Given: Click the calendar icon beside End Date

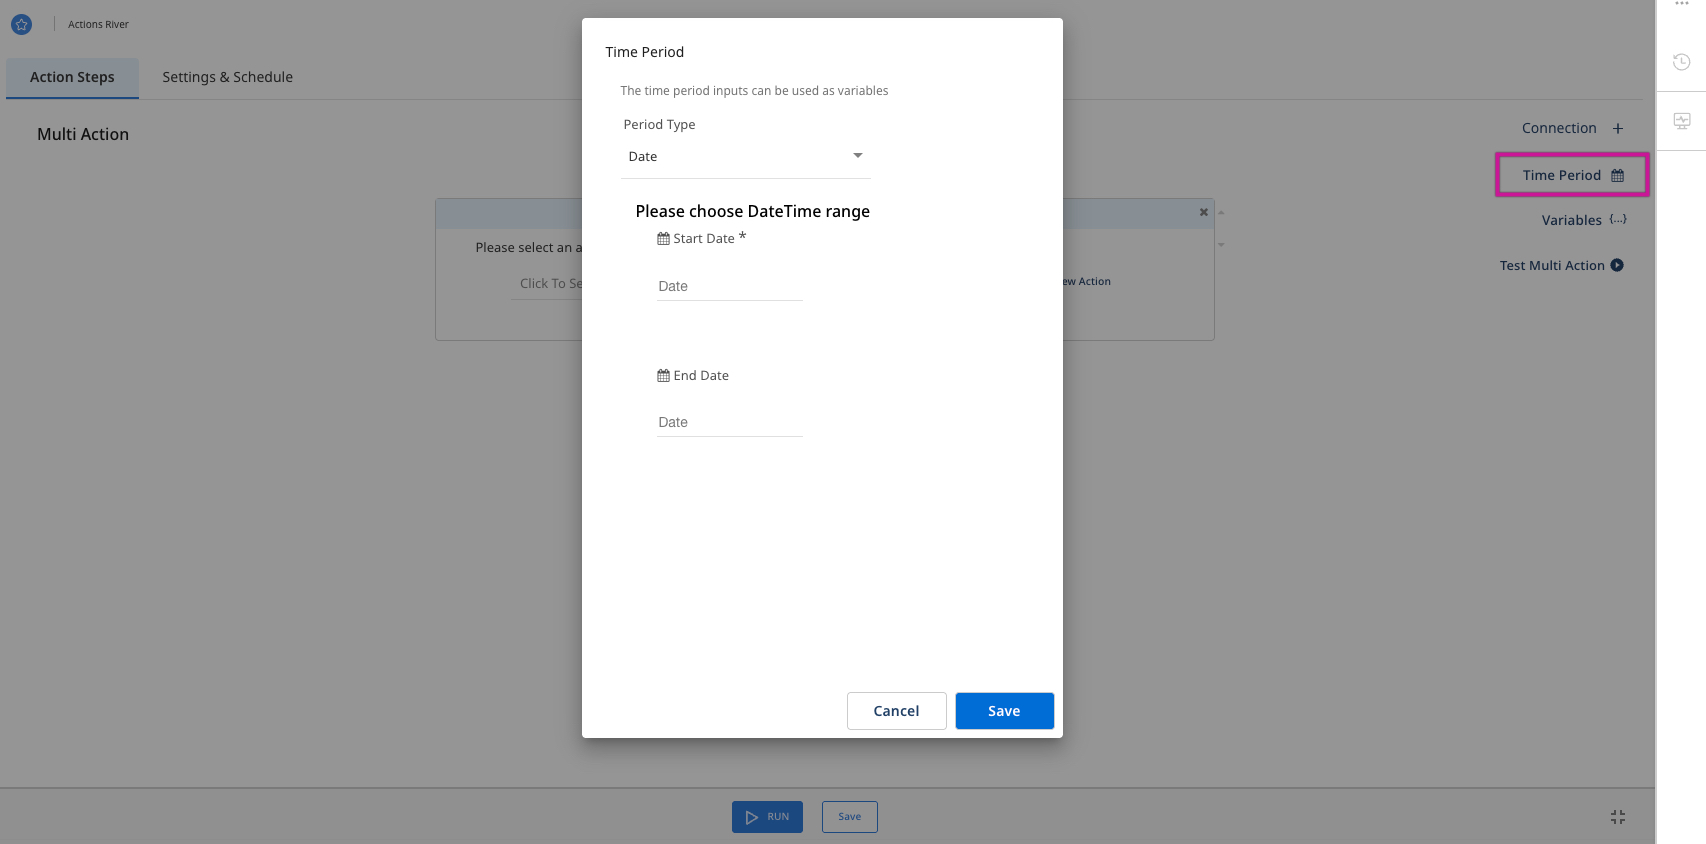Looking at the screenshot, I should [x=663, y=376].
